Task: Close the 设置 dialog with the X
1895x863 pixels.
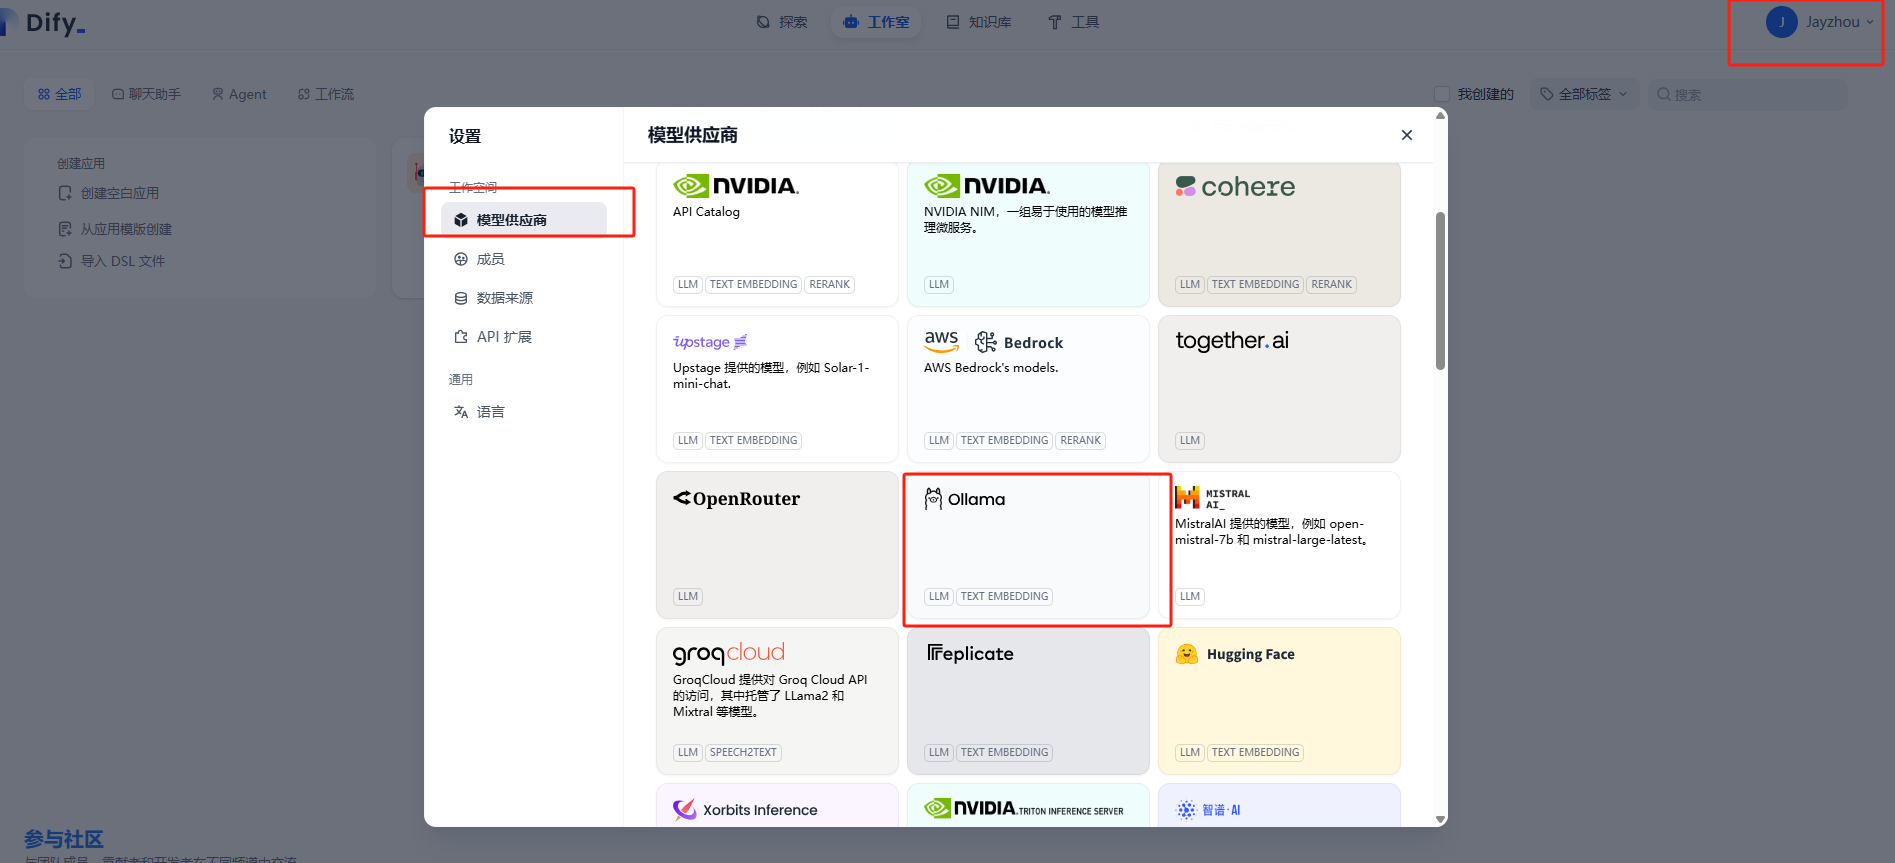Action: coord(1407,135)
